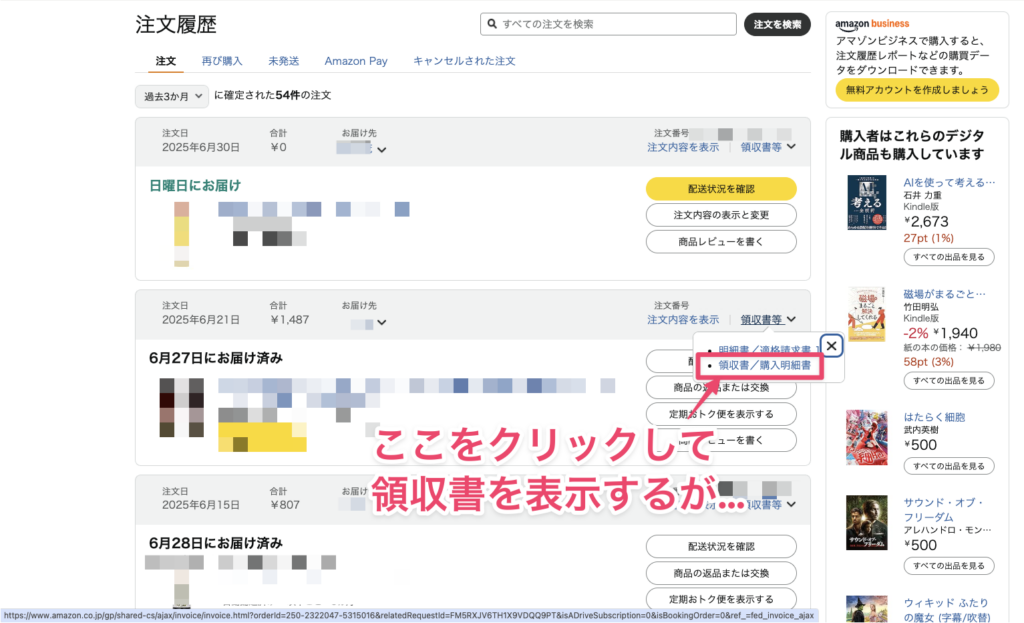Click the 注文を検索 button
This screenshot has height=623, width=1024.
pos(777,24)
